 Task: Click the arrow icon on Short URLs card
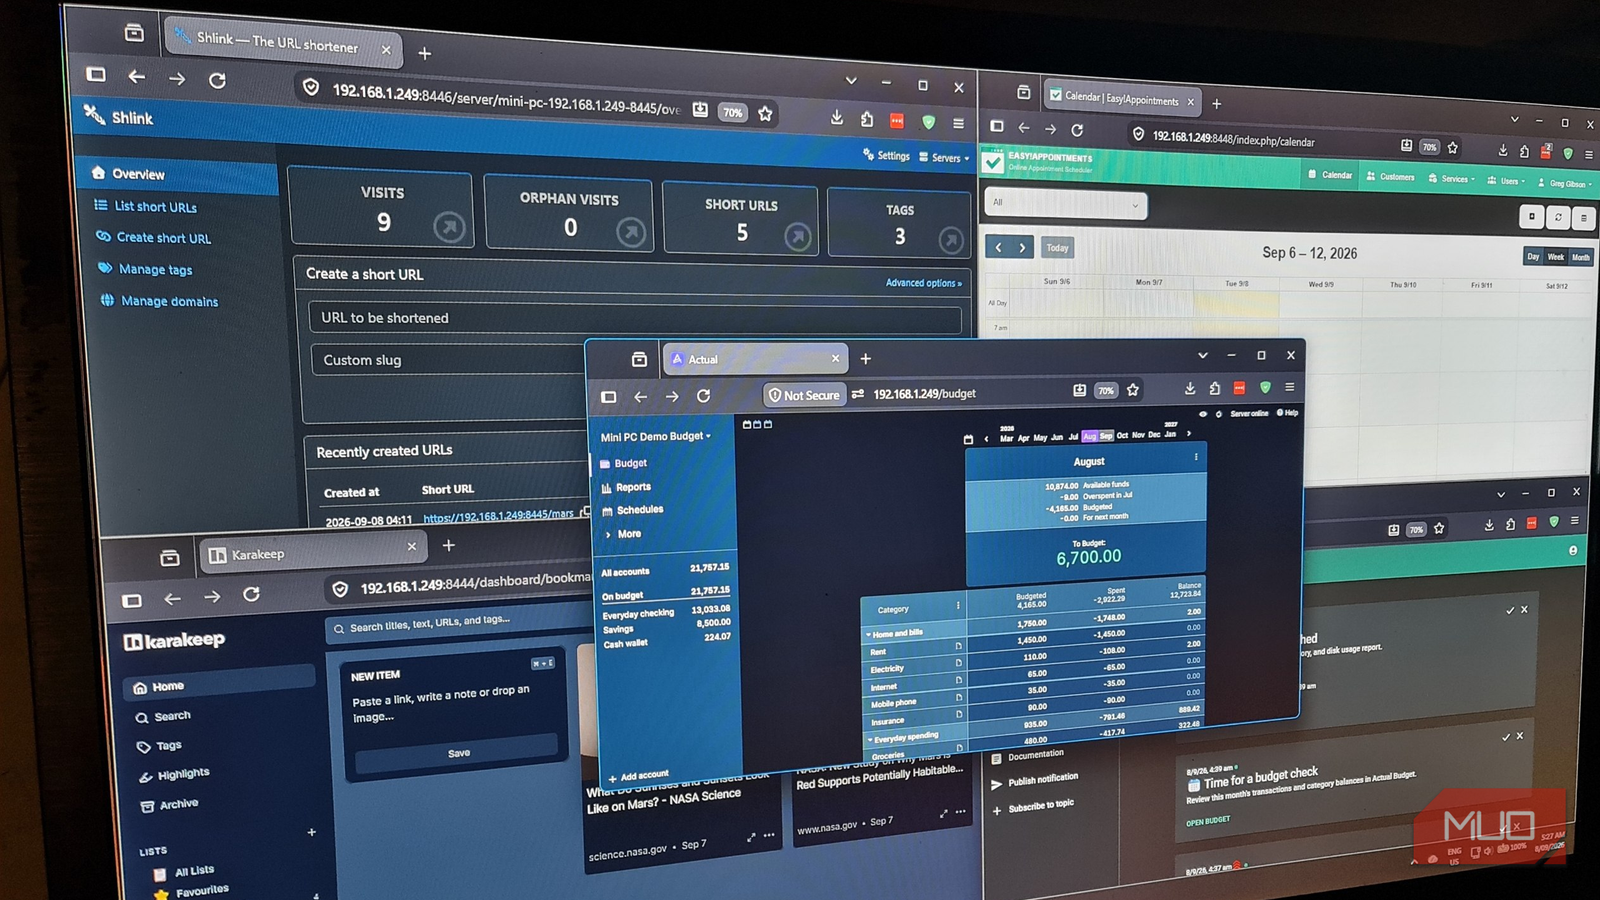tap(797, 237)
